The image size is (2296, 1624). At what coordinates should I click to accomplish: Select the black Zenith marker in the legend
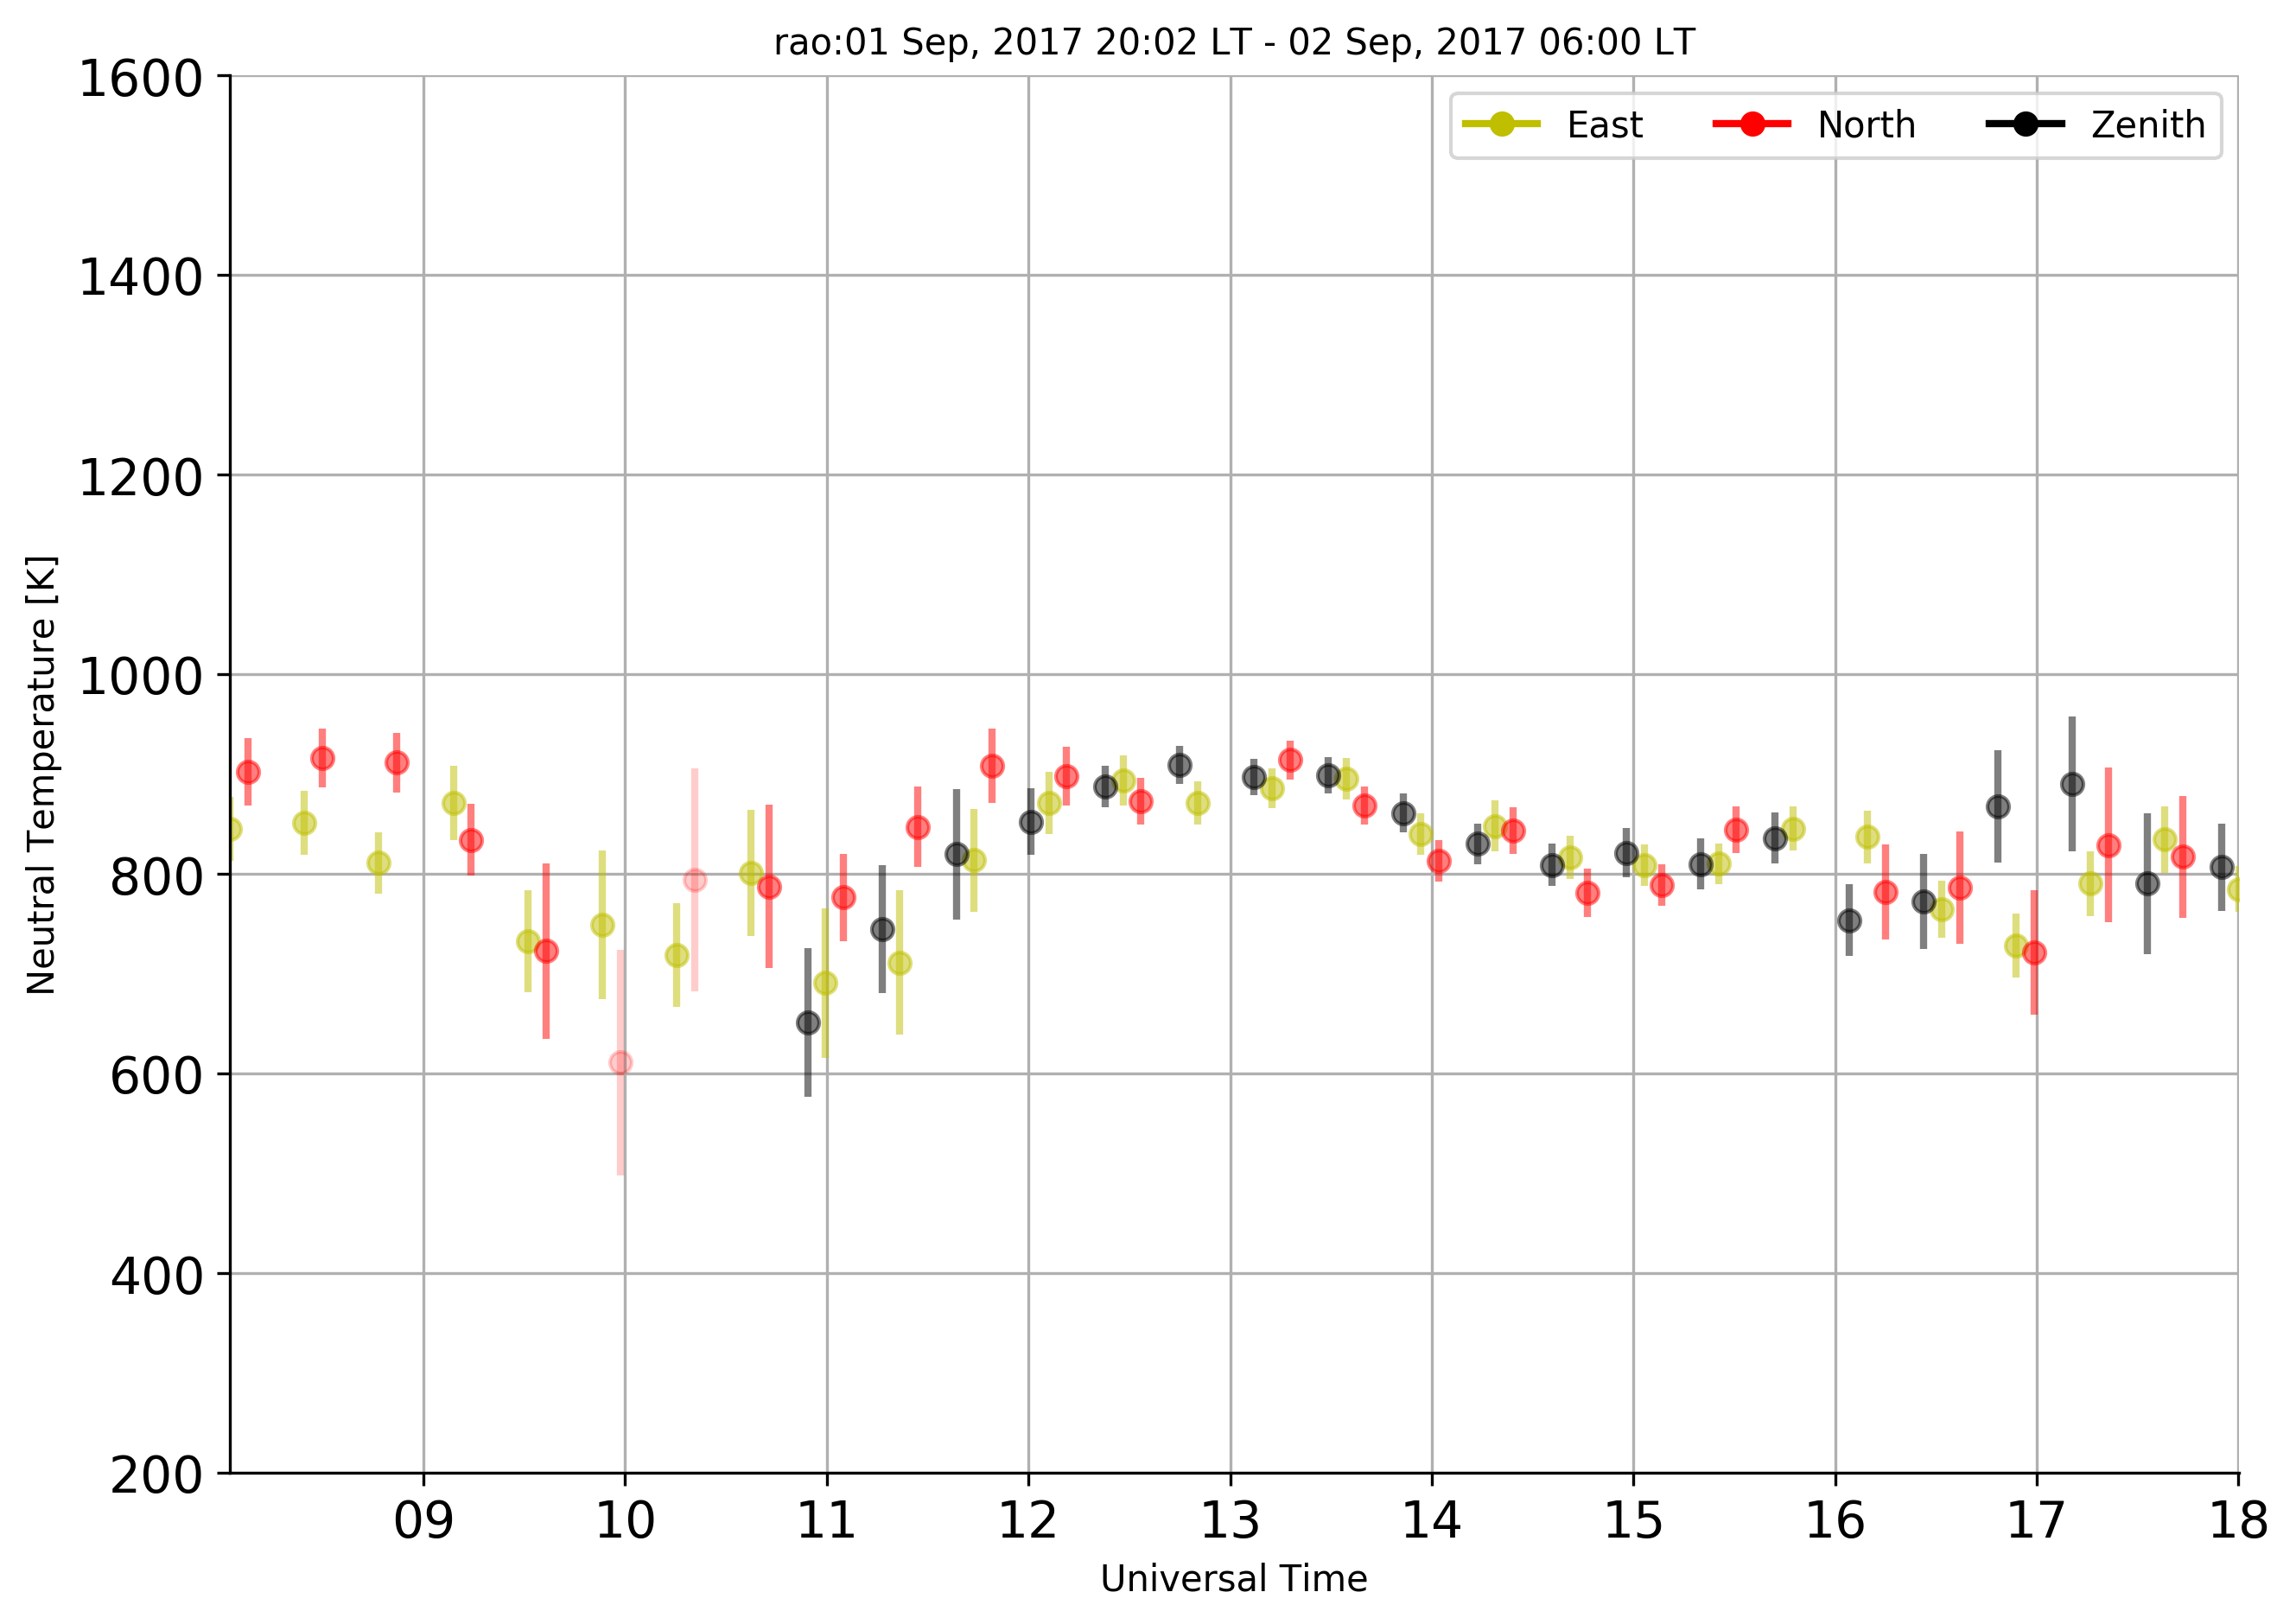[2026, 124]
